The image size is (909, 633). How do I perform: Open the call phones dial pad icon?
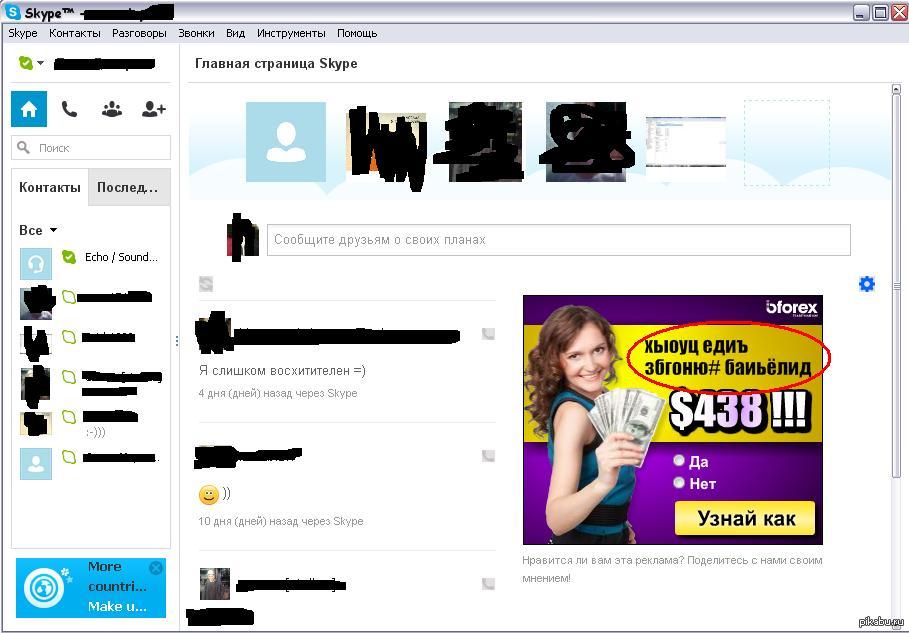point(70,109)
